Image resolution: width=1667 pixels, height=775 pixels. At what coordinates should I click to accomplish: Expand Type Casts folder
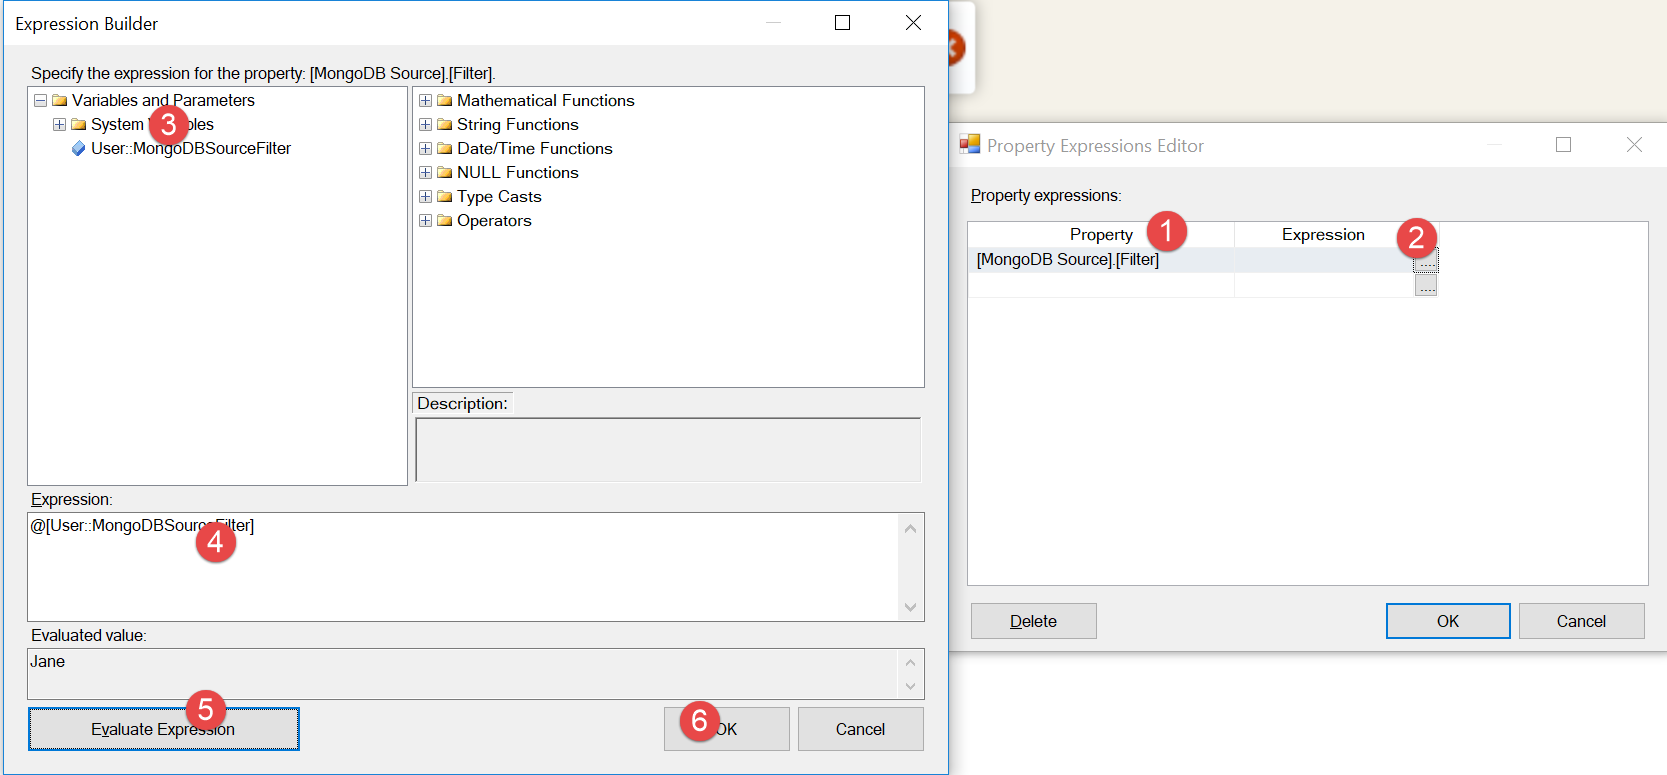[425, 196]
